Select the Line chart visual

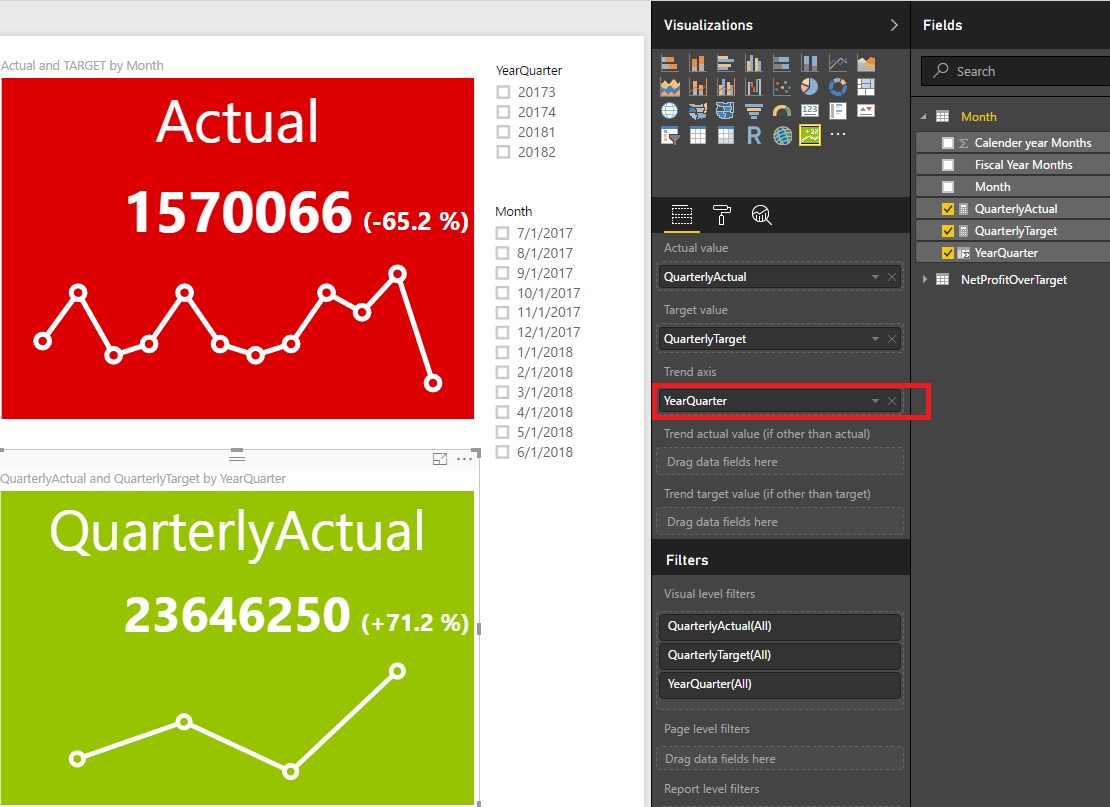pos(837,64)
